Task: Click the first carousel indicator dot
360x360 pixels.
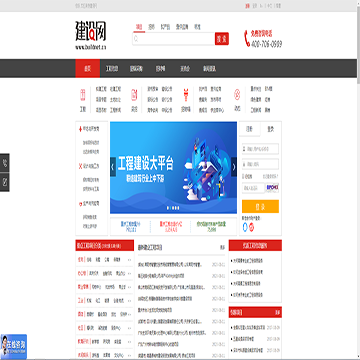Action: 168,208
